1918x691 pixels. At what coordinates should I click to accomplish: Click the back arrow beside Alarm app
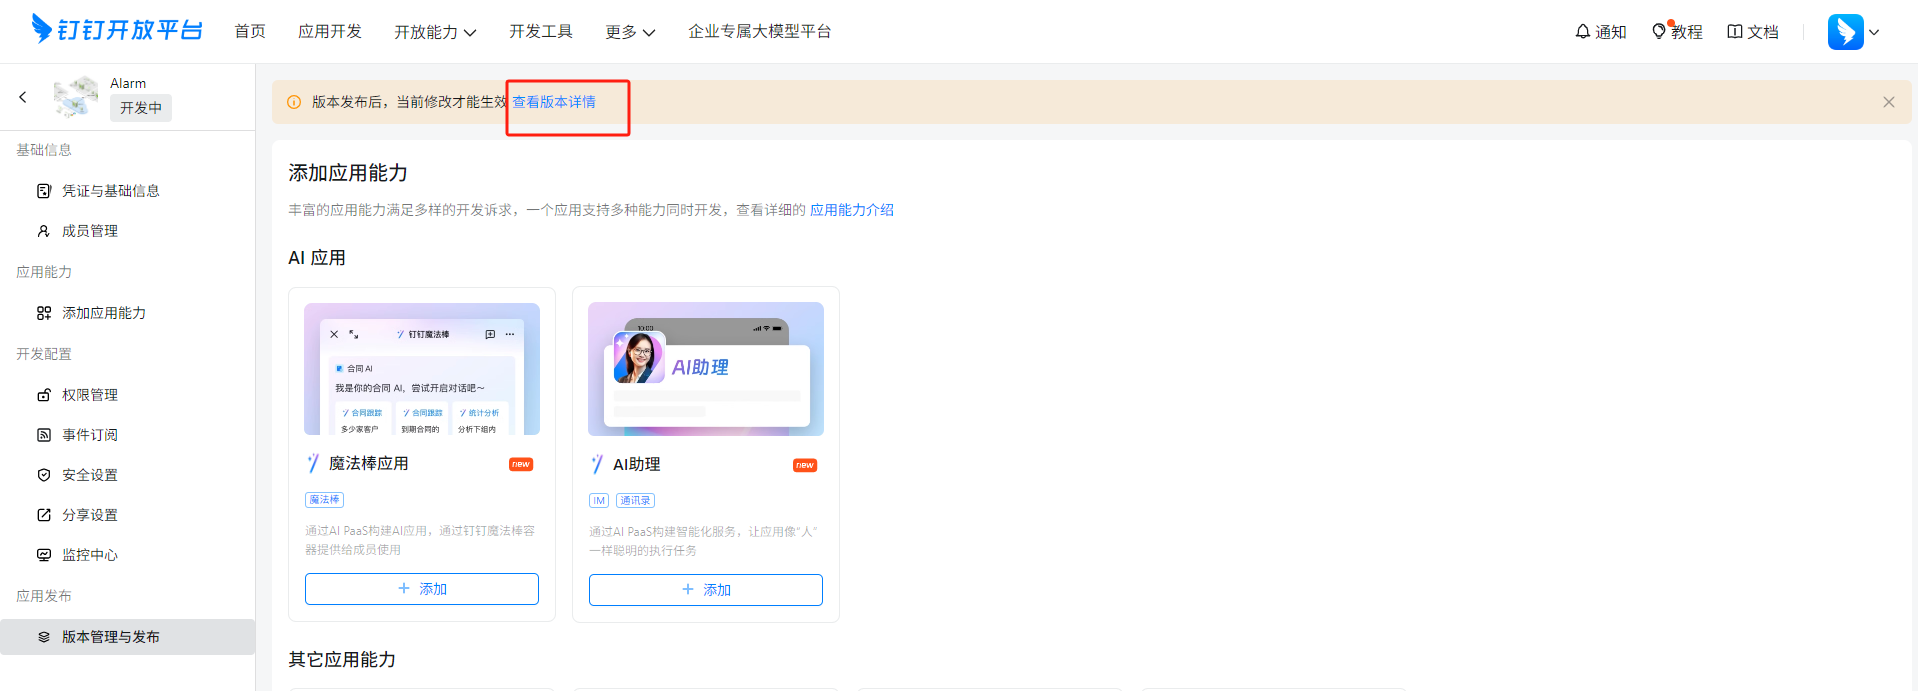pyautogui.click(x=23, y=97)
